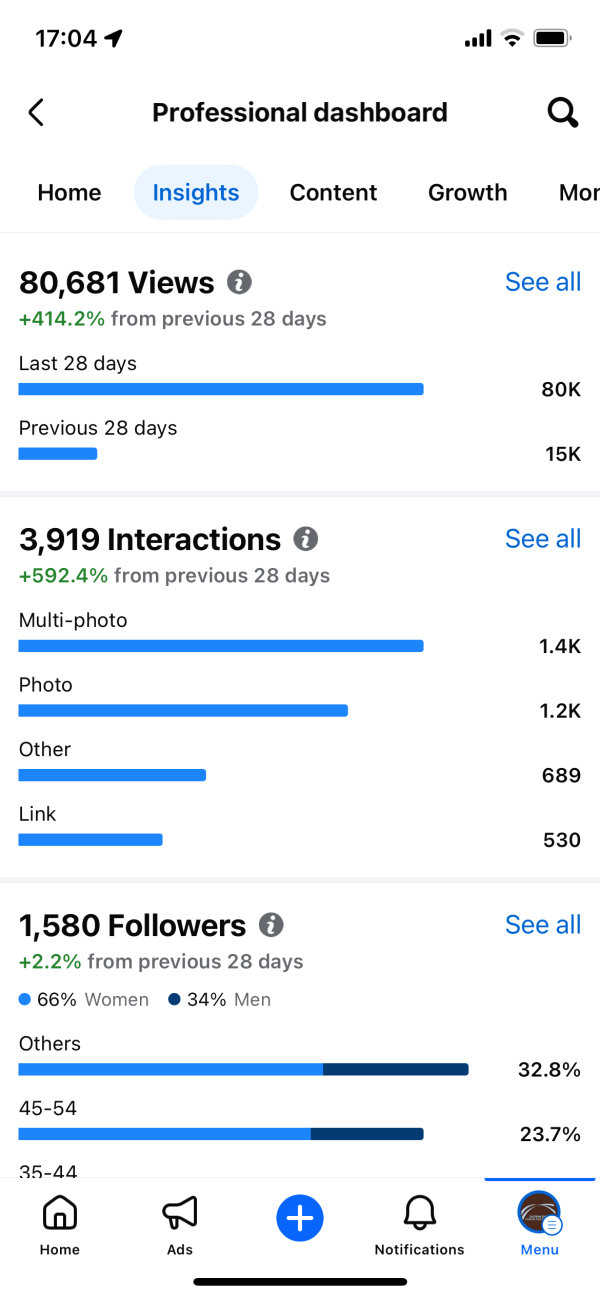See all Views details
Screen dimensions: 600x1298
pos(543,282)
